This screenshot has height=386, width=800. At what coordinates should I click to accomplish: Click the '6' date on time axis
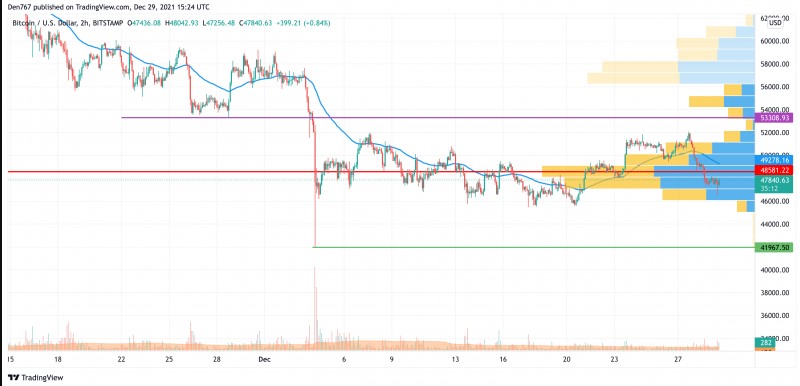point(344,359)
